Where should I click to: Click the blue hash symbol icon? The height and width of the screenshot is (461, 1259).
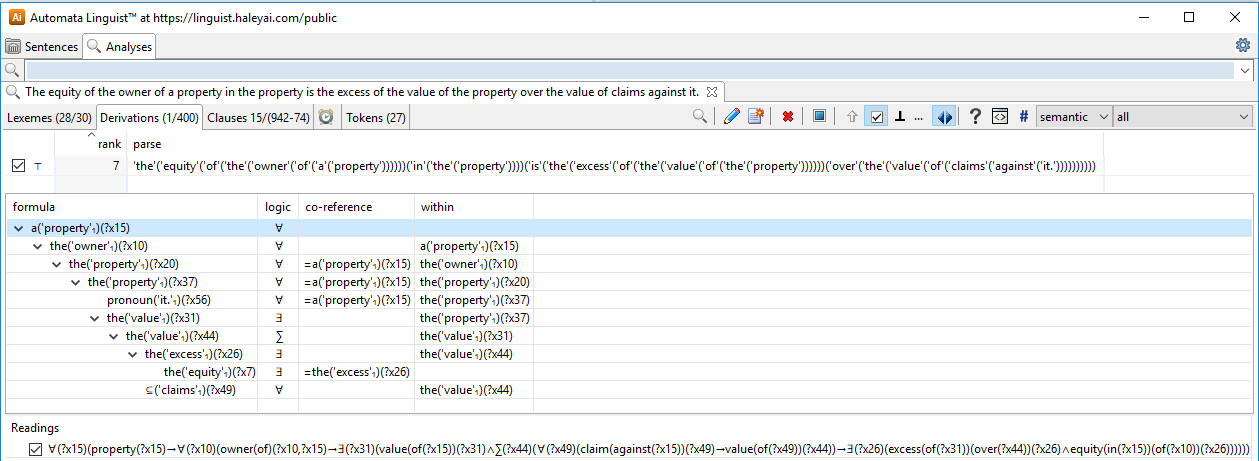click(1023, 117)
